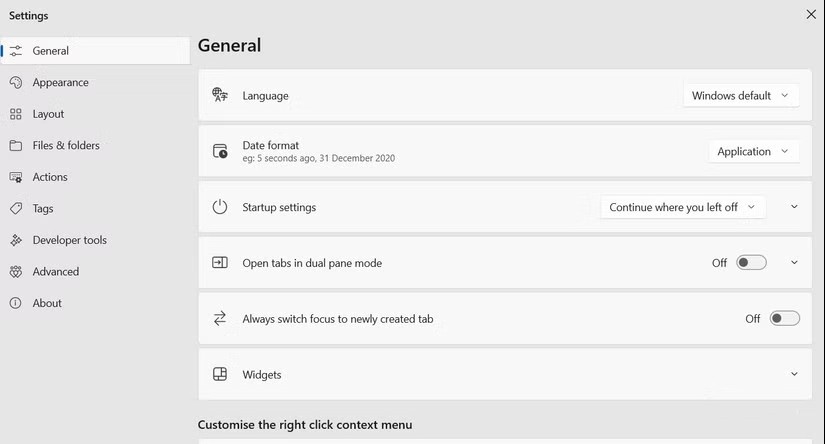Close the Settings dialog
The width and height of the screenshot is (825, 444).
pyautogui.click(x=811, y=14)
